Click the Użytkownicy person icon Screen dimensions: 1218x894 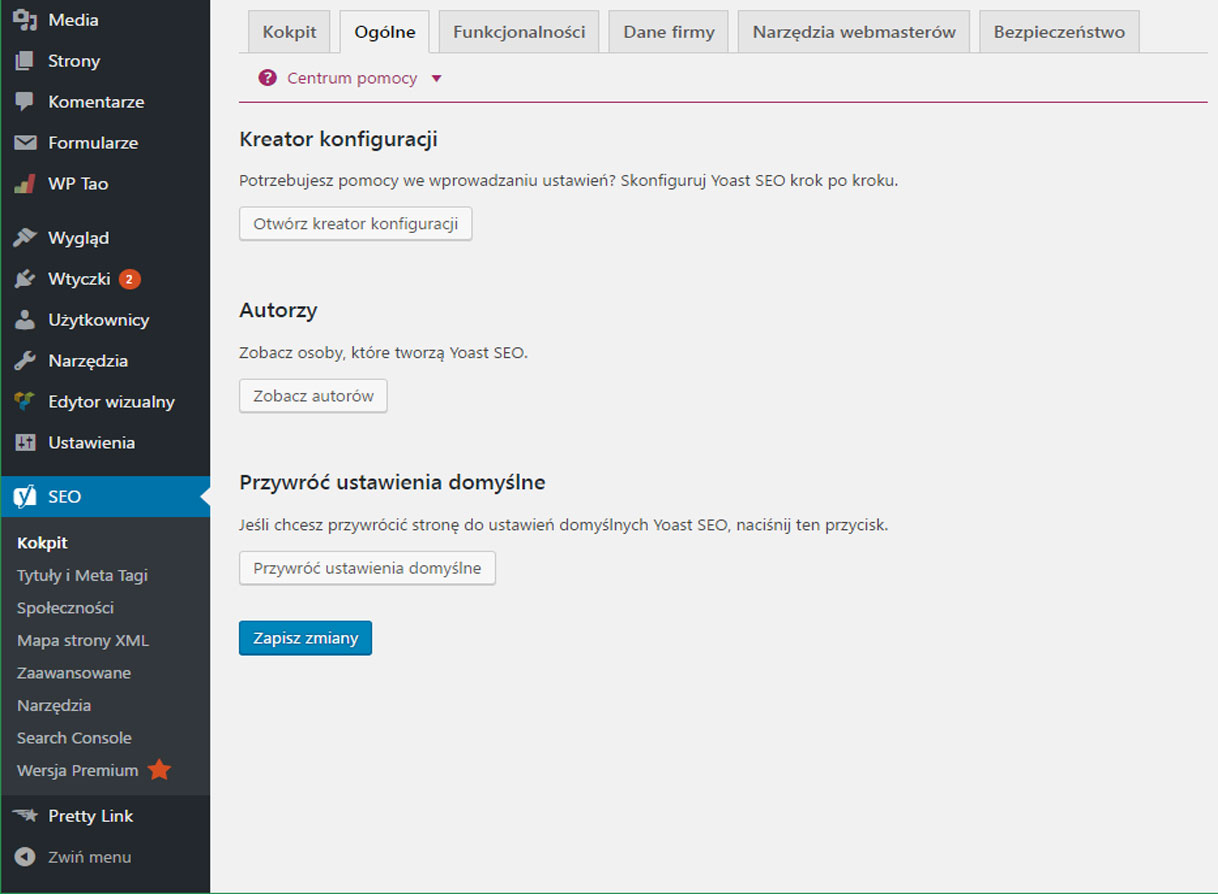tap(25, 320)
